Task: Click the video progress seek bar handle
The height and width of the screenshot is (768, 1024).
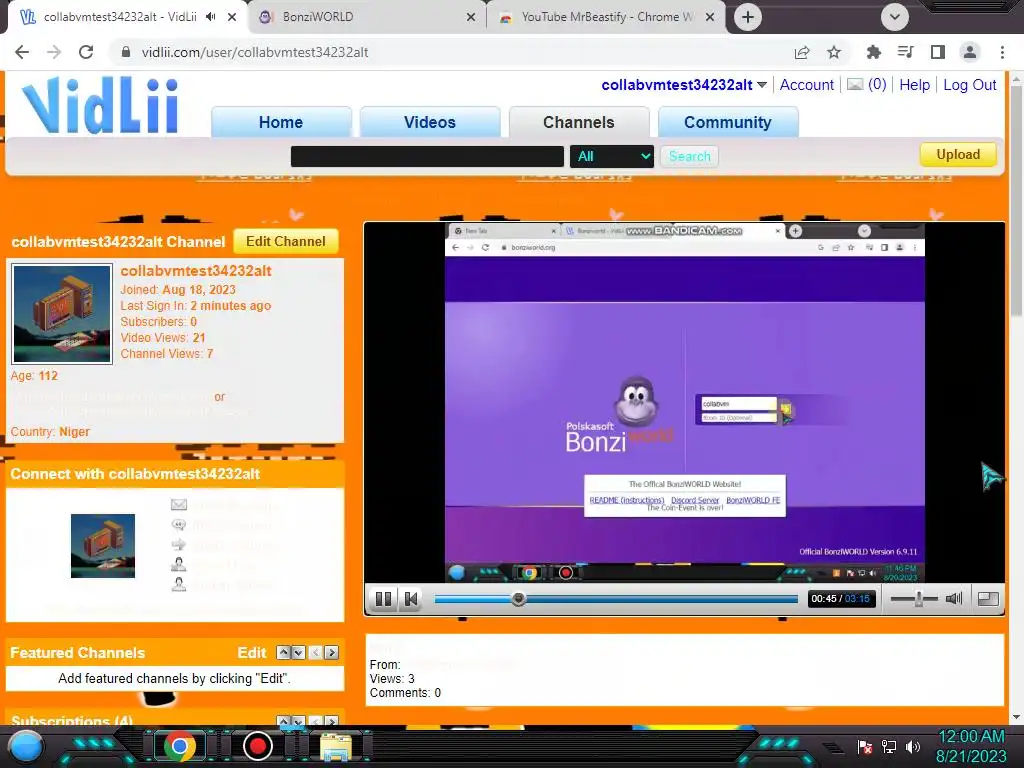Action: pyautogui.click(x=519, y=598)
